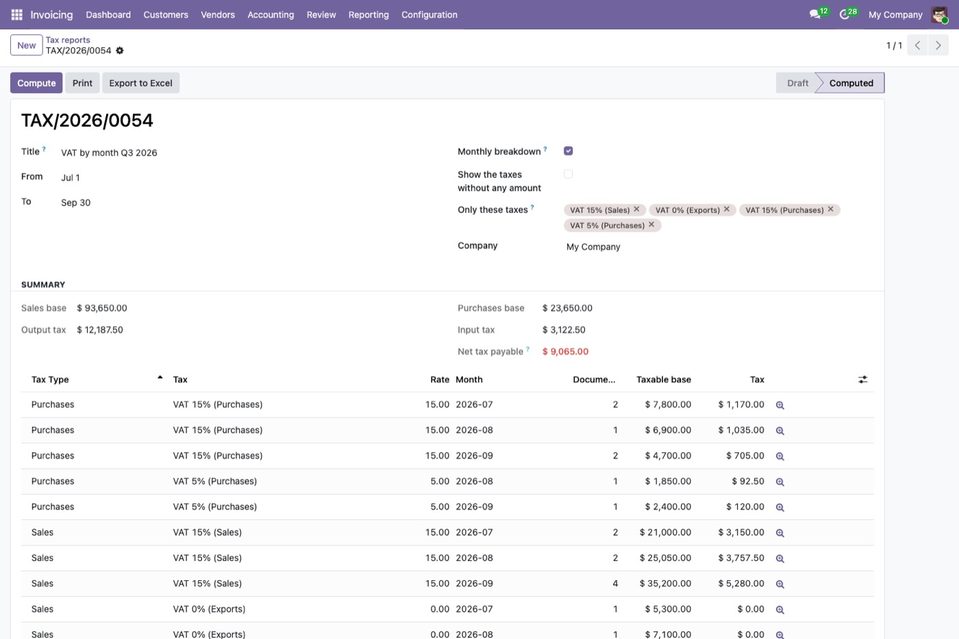Image resolution: width=959 pixels, height=639 pixels.
Task: Open the gear actions menu beside TAX/2026/0054
Action: tap(120, 51)
